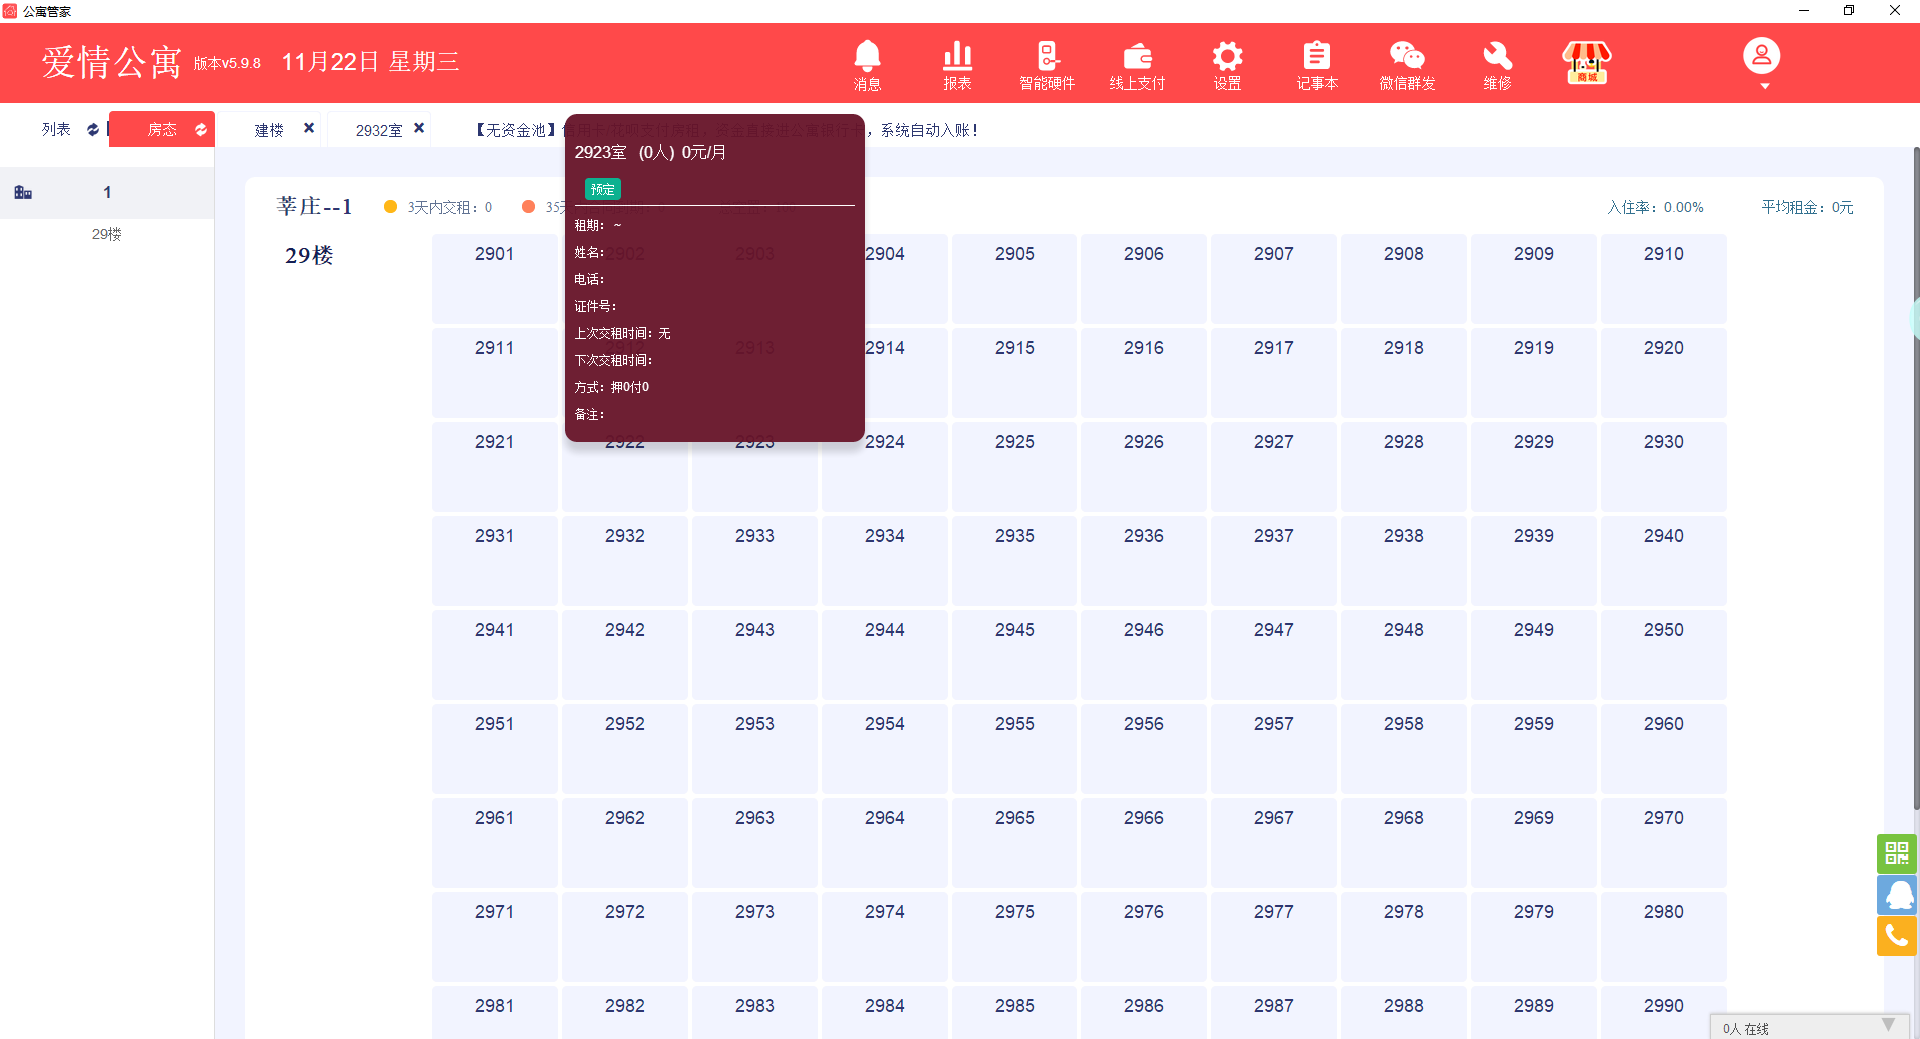Select room 2953
This screenshot has width=1920, height=1039.
click(x=755, y=748)
